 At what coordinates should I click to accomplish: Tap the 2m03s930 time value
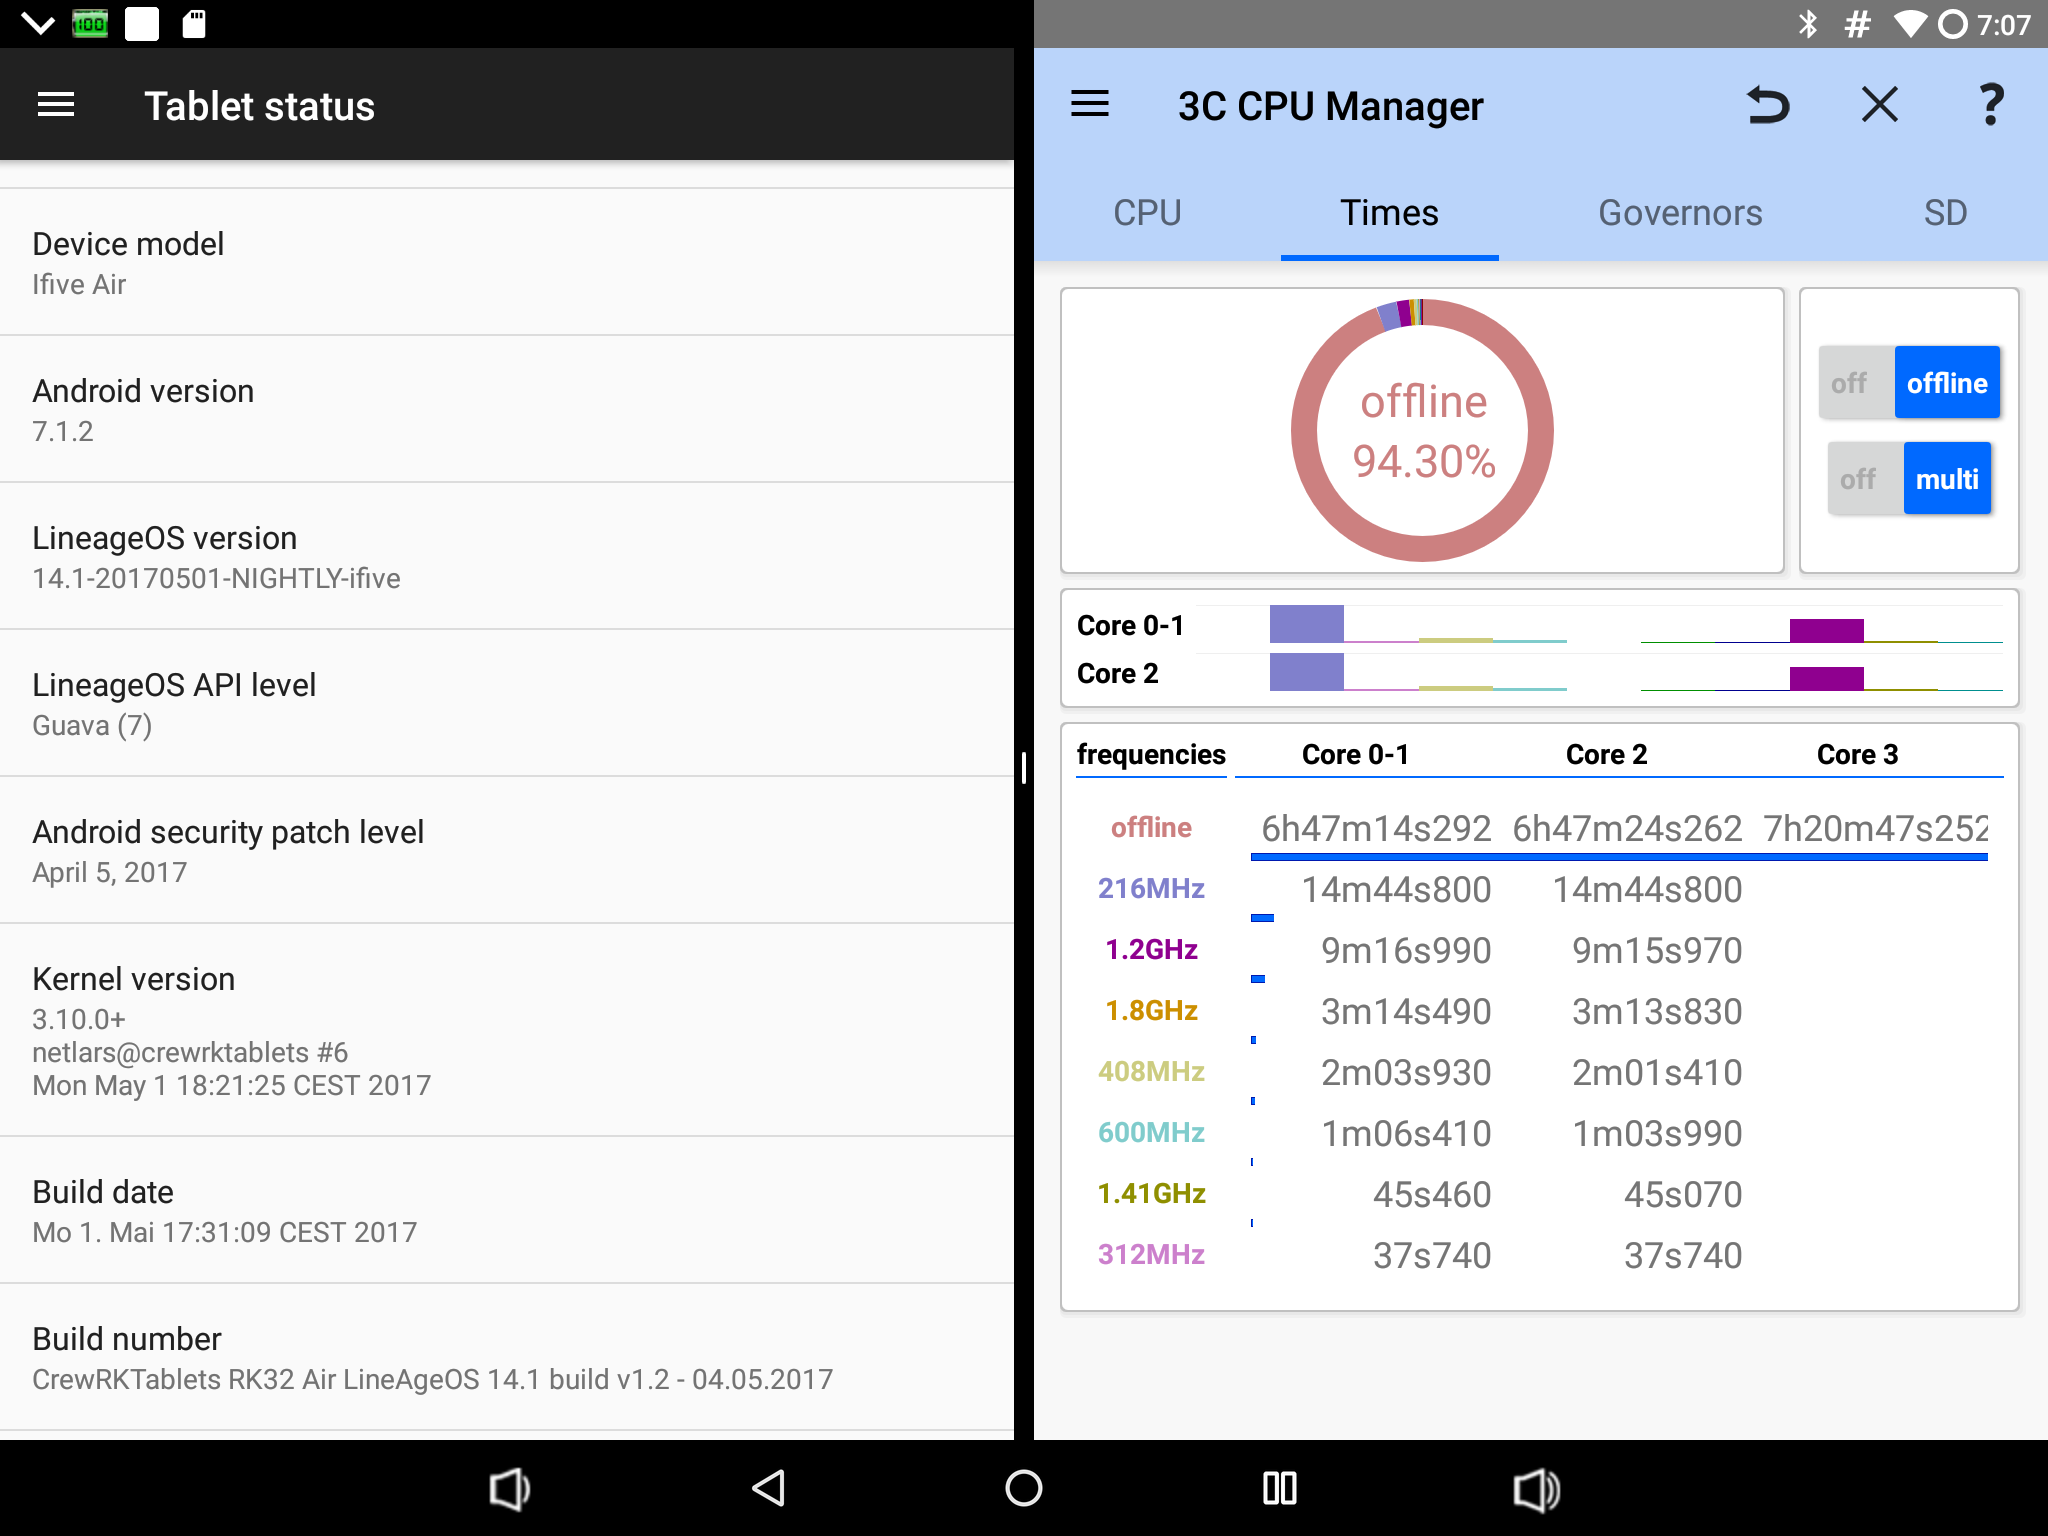pos(1406,1073)
